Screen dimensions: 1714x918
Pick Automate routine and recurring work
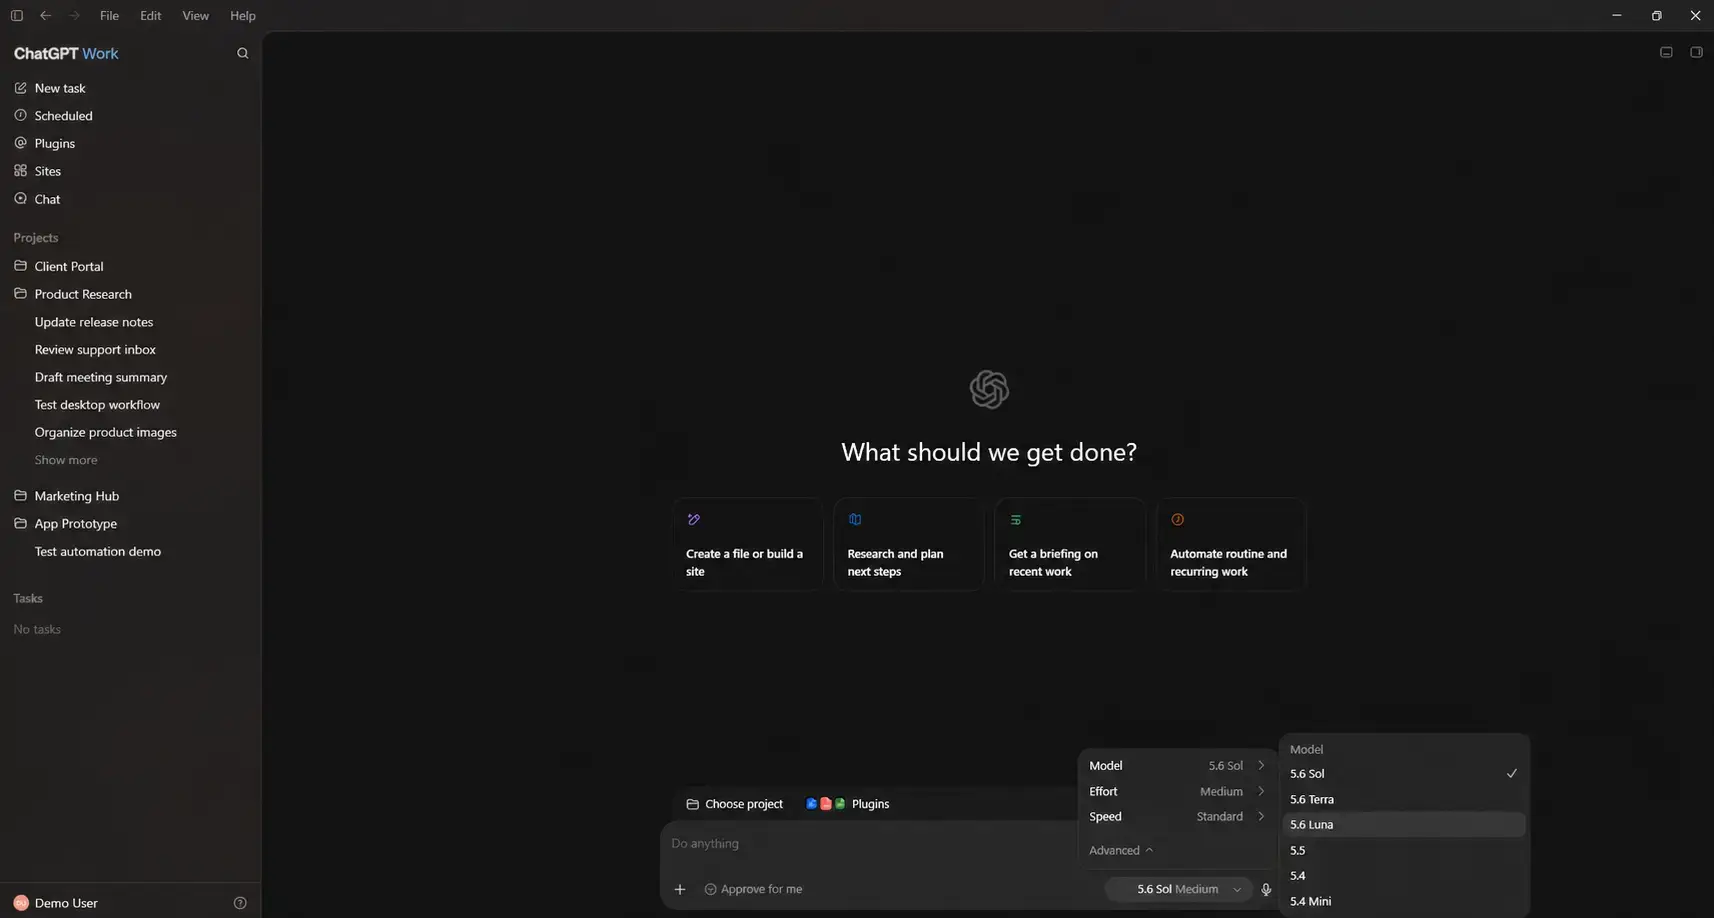1232,545
